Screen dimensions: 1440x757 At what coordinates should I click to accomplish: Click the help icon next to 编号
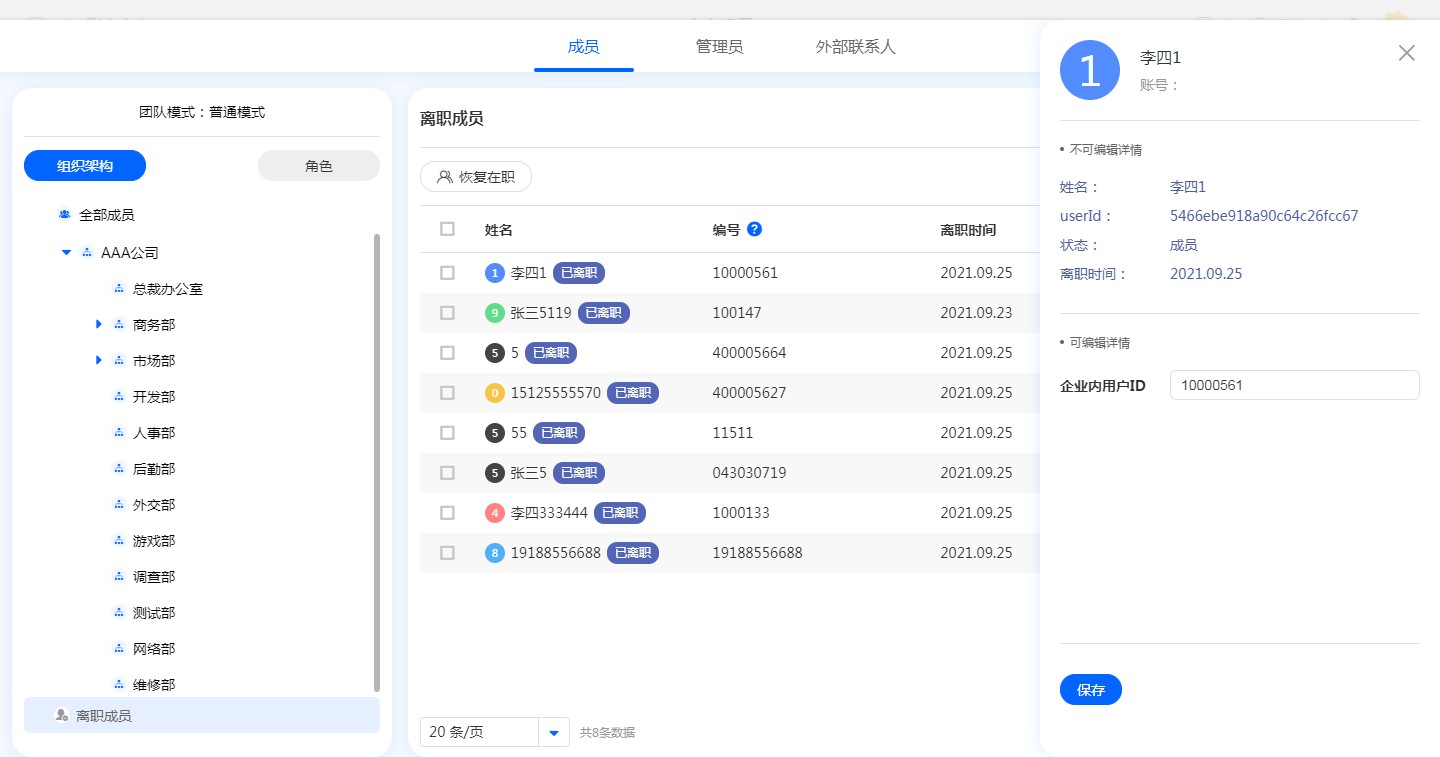[755, 229]
